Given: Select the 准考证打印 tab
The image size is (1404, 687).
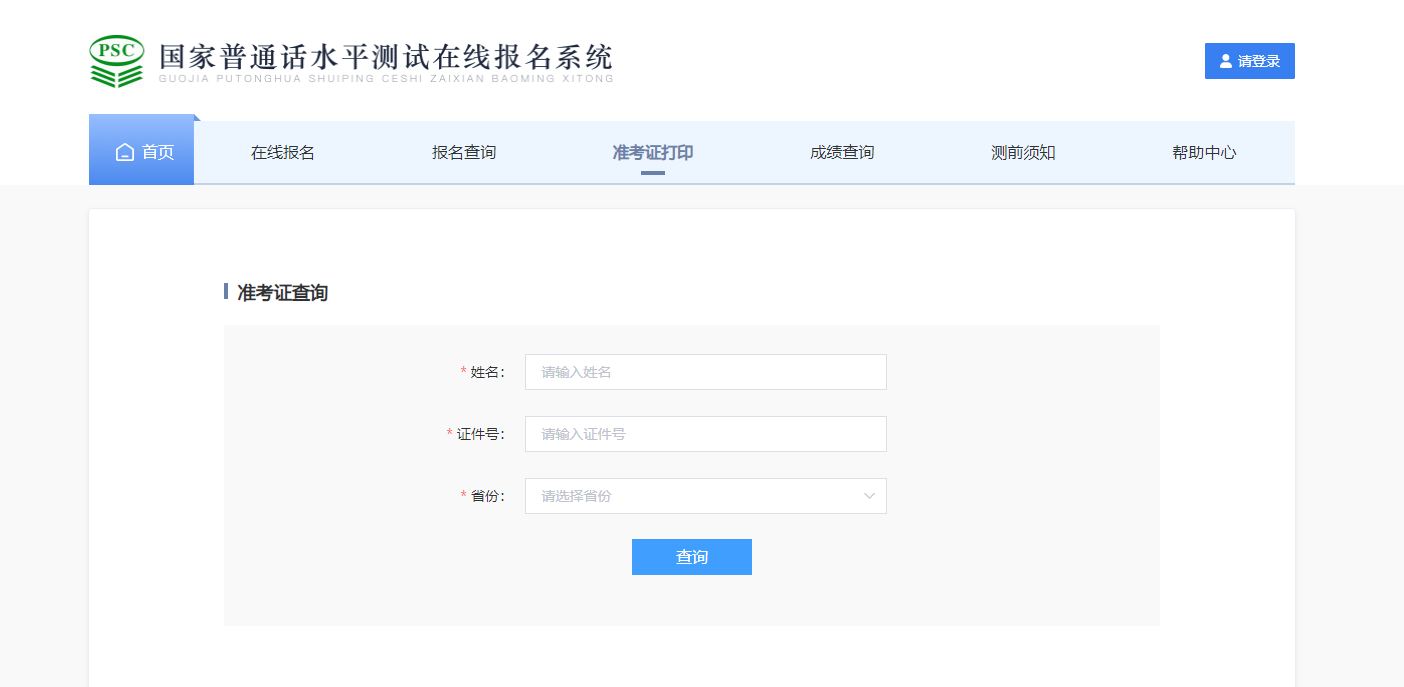Looking at the screenshot, I should coord(653,153).
